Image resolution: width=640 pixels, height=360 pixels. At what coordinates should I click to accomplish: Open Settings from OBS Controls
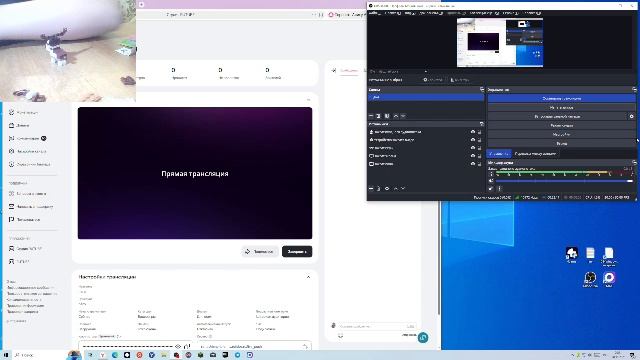click(562, 134)
